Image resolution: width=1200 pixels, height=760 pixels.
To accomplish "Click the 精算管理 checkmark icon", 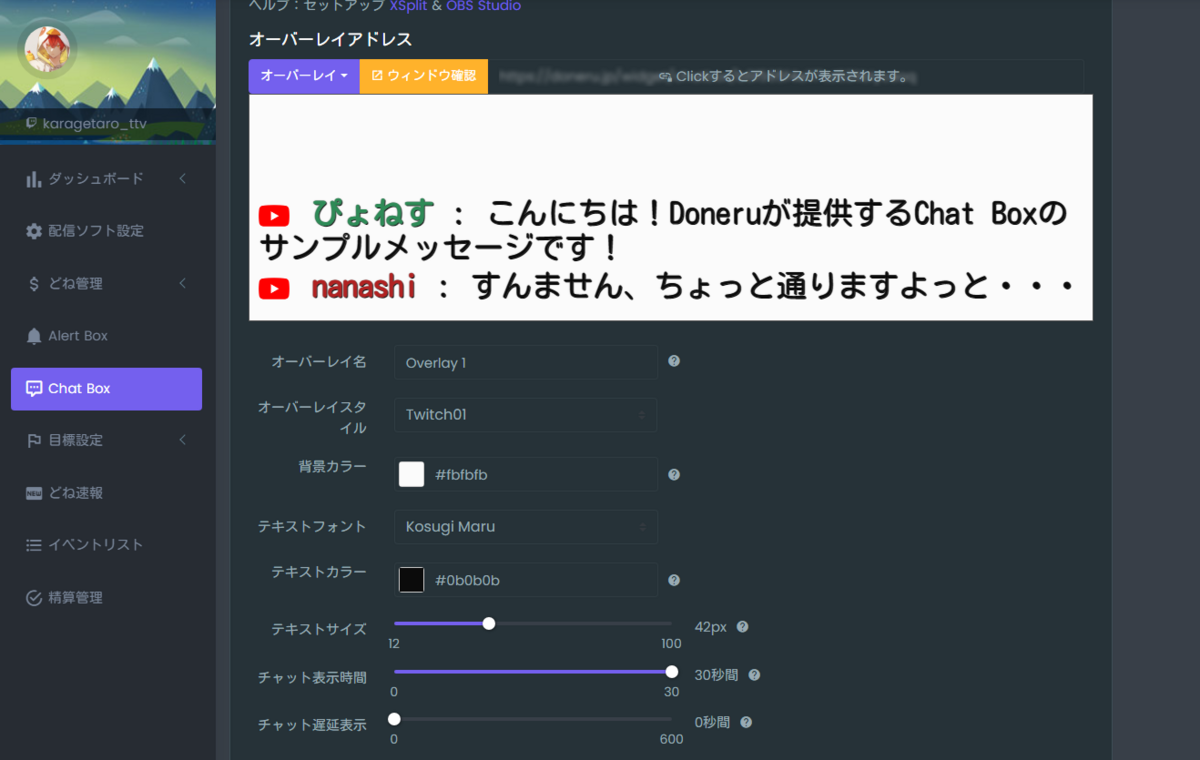I will 34,598.
